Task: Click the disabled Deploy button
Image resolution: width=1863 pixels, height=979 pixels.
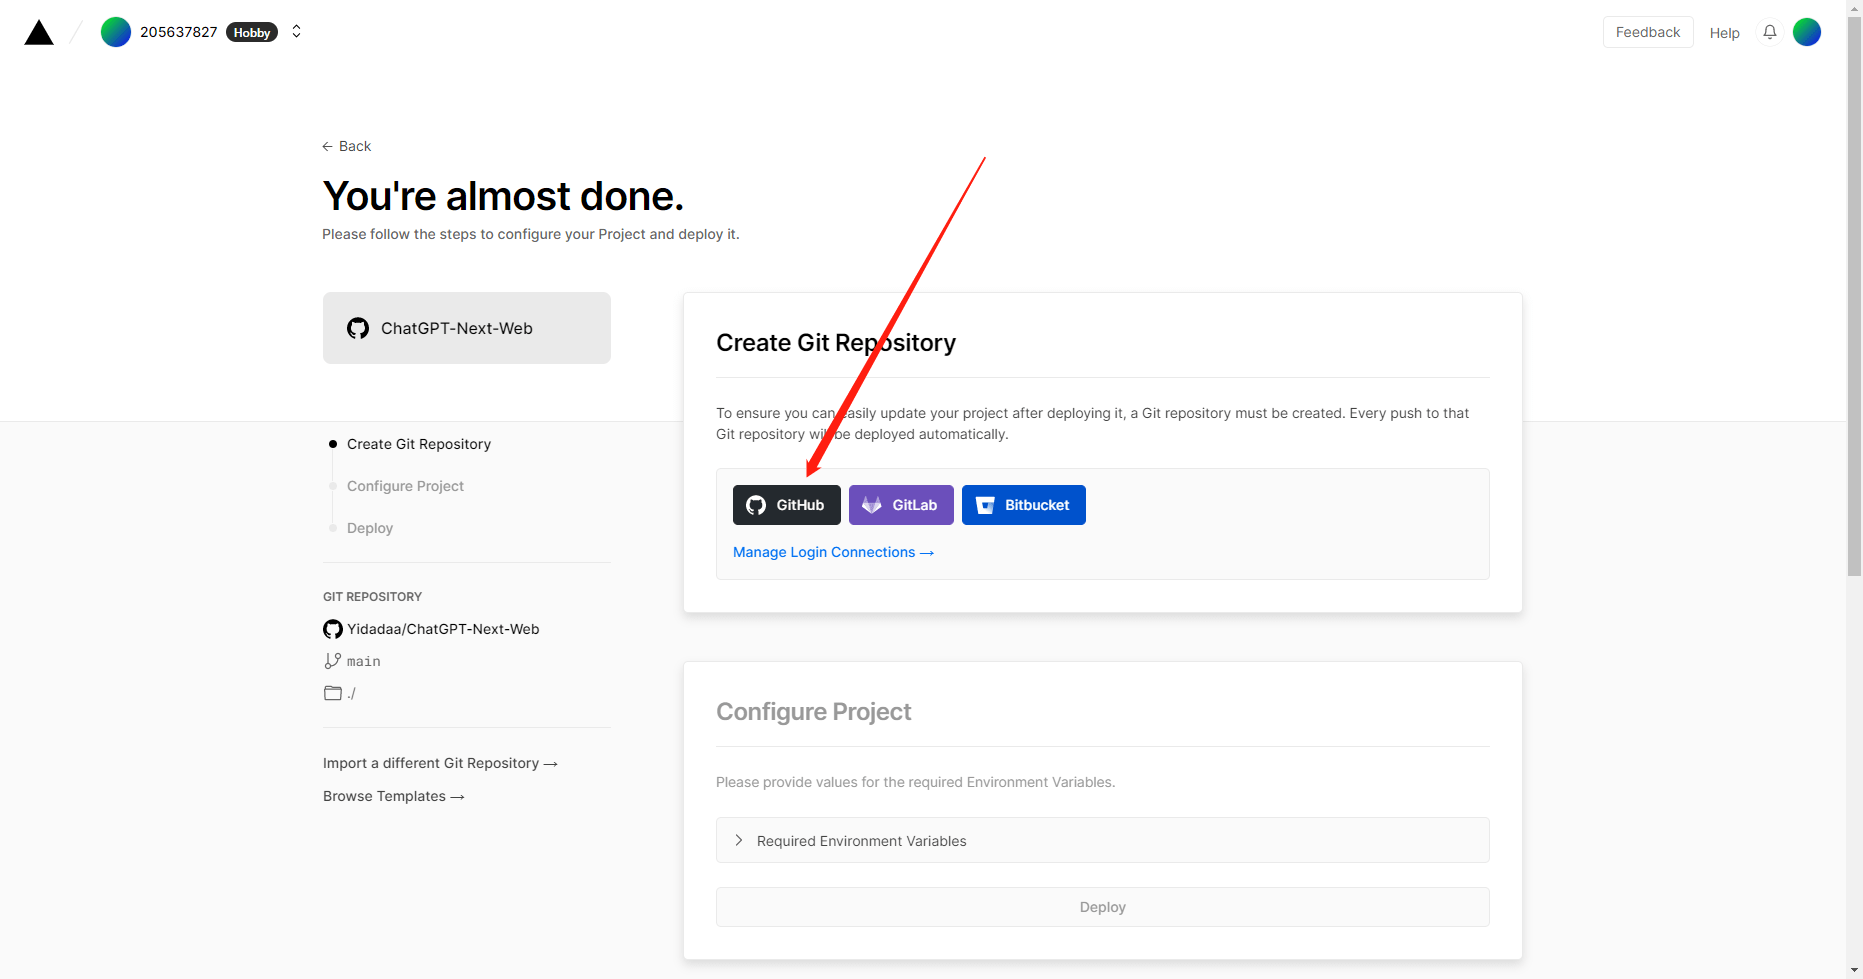Action: click(x=1103, y=907)
